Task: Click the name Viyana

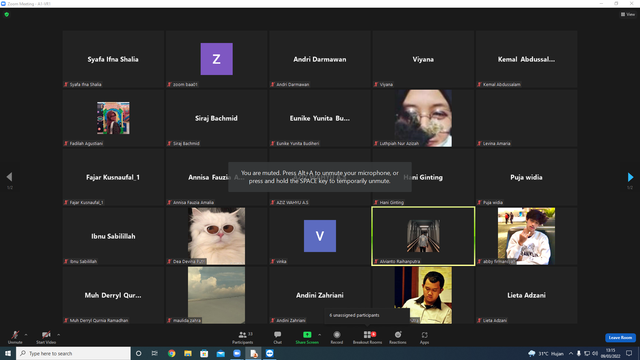Action: [x=423, y=59]
